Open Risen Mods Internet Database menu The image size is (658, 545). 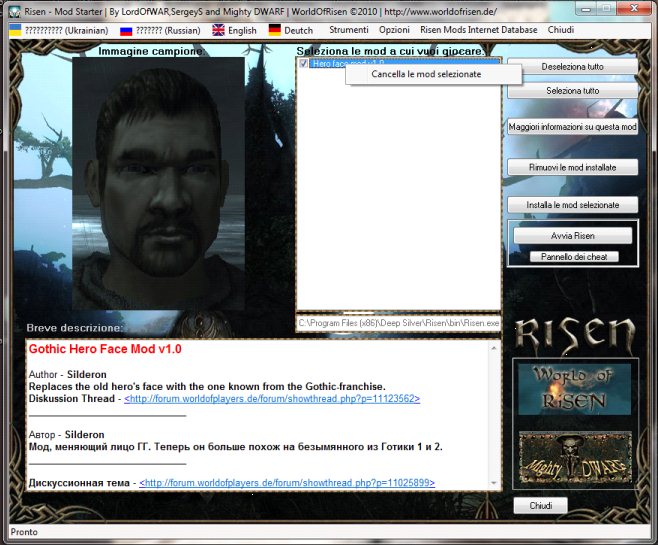coord(478,30)
